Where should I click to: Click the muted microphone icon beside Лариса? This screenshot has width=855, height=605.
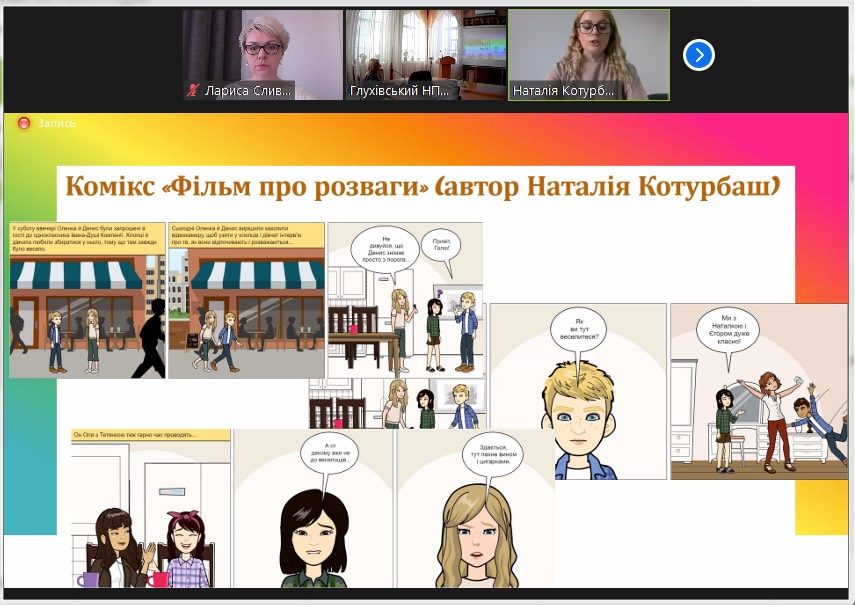192,91
